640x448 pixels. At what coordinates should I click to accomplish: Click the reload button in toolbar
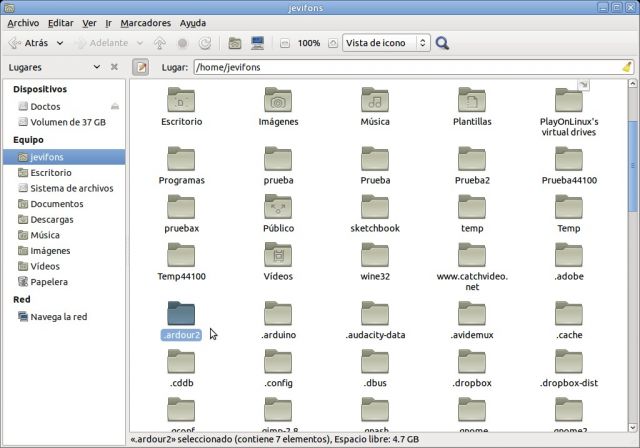(x=204, y=43)
